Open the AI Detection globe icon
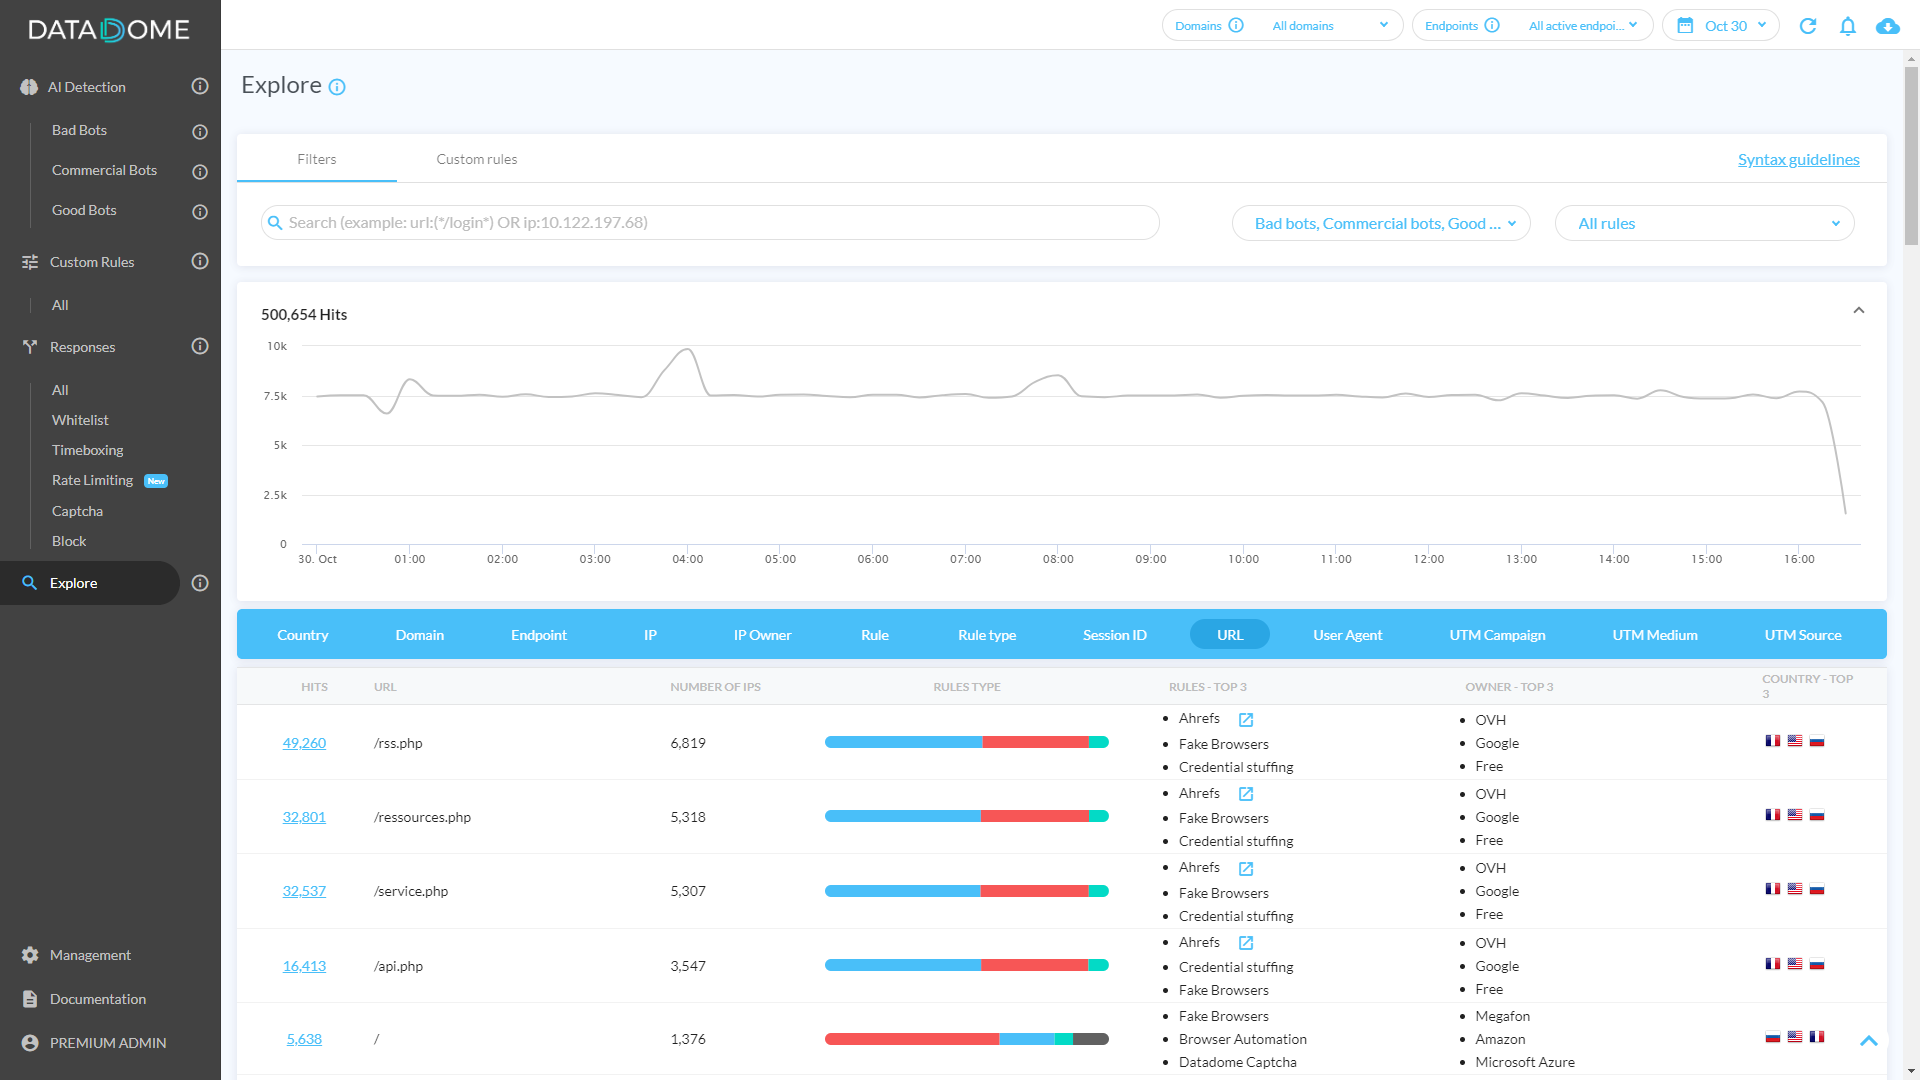Image resolution: width=1920 pixels, height=1080 pixels. (28, 87)
